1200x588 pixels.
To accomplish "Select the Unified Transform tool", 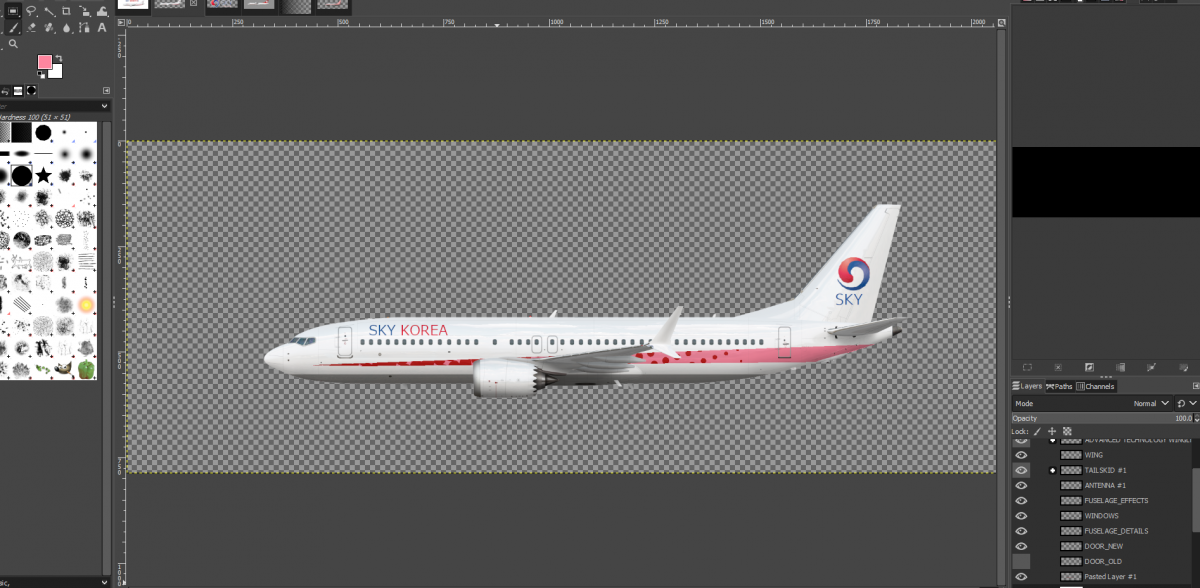I will [84, 11].
